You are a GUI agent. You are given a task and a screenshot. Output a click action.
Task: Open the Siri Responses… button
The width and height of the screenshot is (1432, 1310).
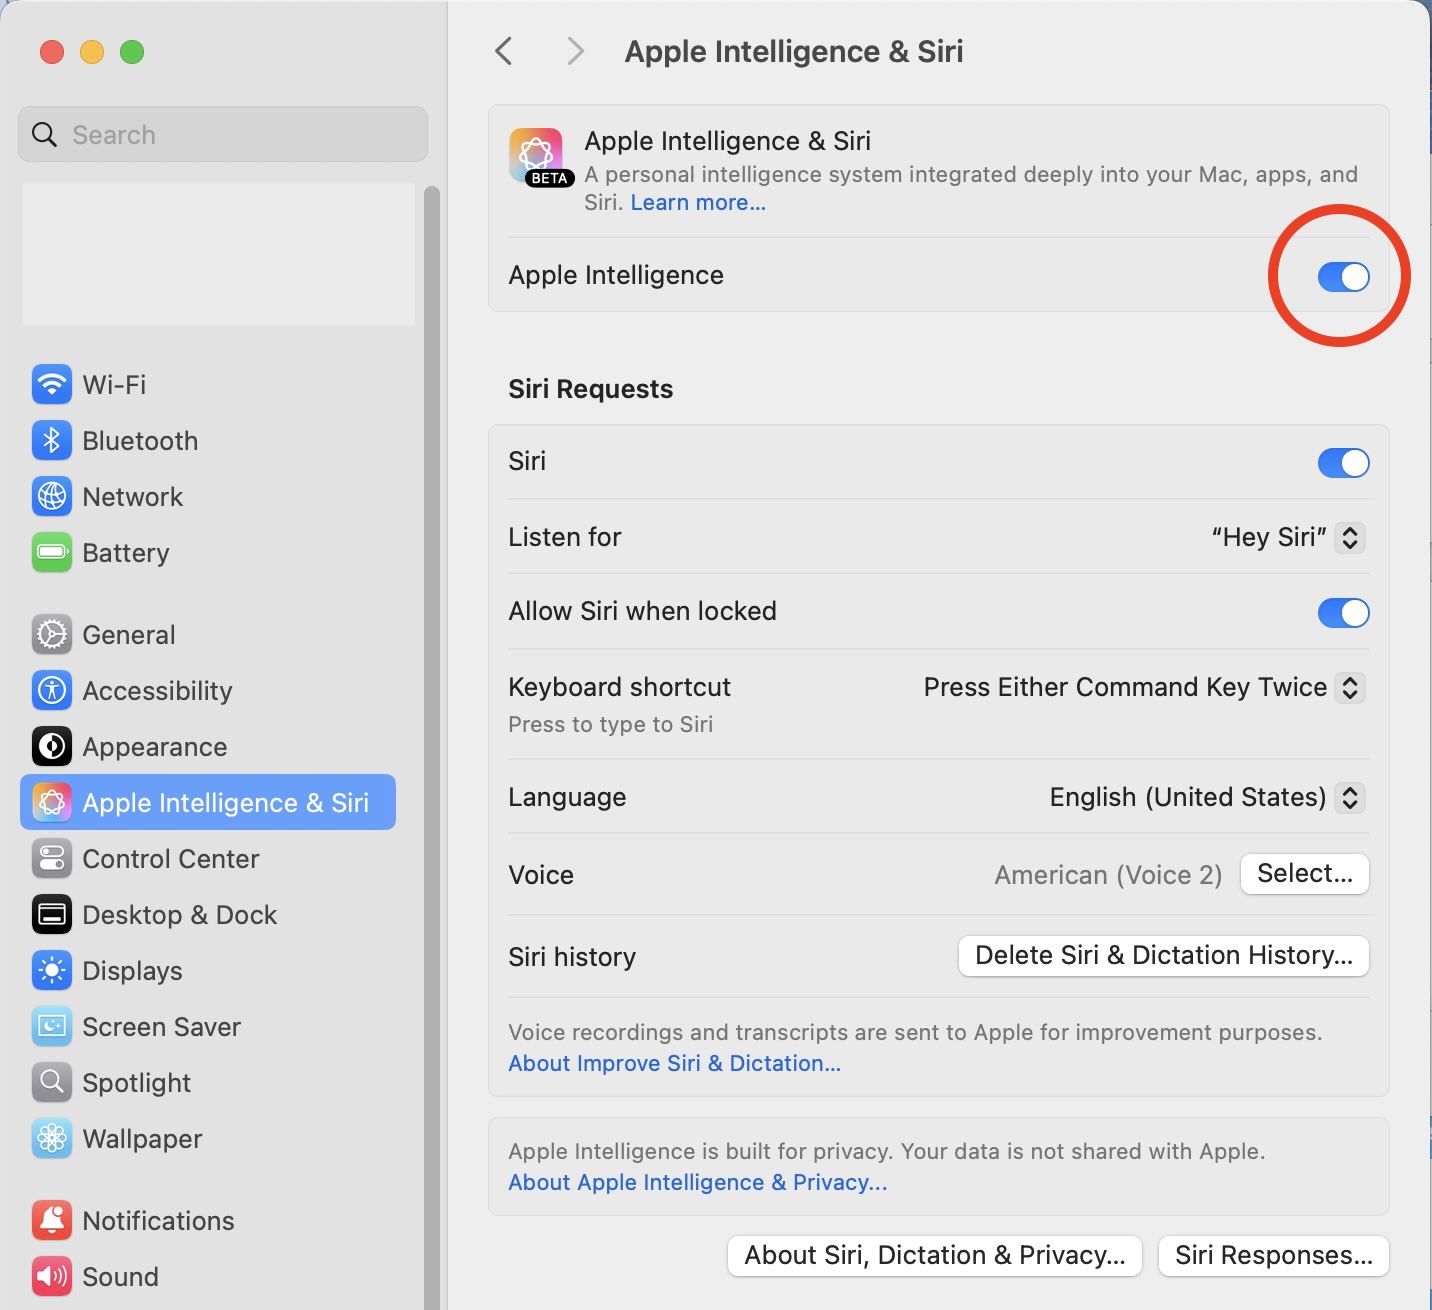tap(1274, 1256)
